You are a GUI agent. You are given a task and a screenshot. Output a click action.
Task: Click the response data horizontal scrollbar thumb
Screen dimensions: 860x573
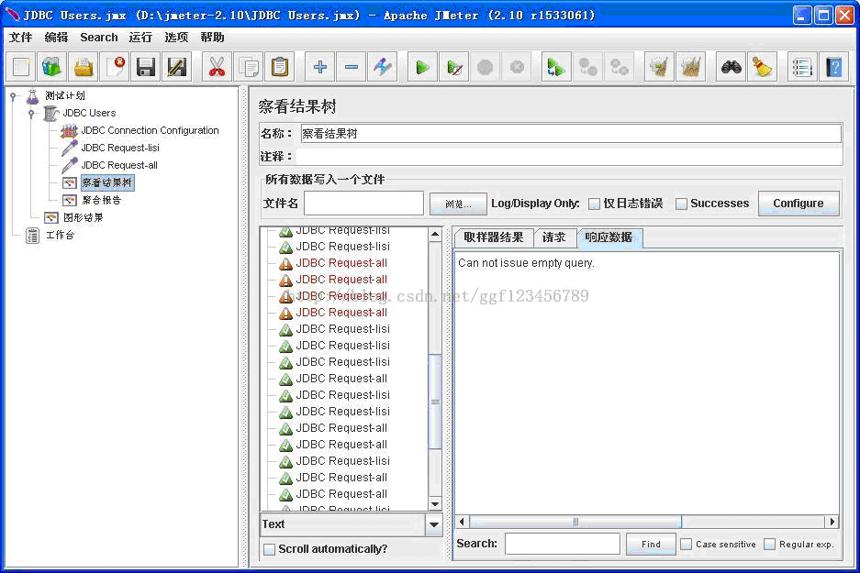pos(575,521)
